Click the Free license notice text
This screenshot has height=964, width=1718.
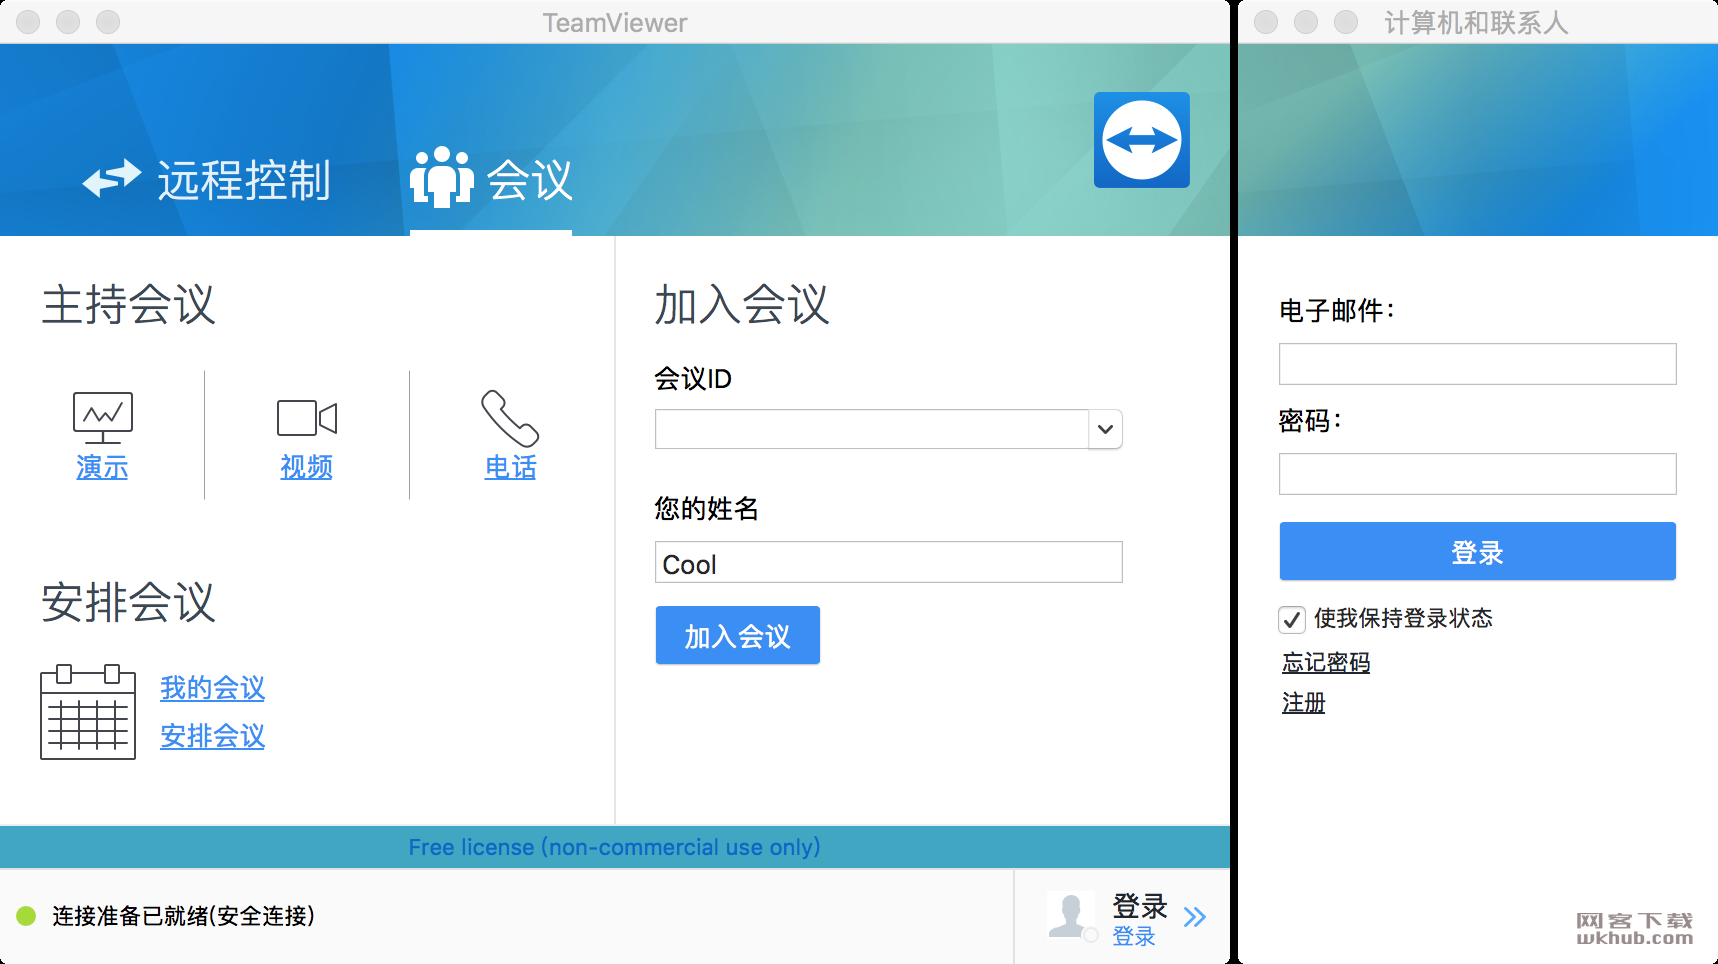[x=614, y=847]
